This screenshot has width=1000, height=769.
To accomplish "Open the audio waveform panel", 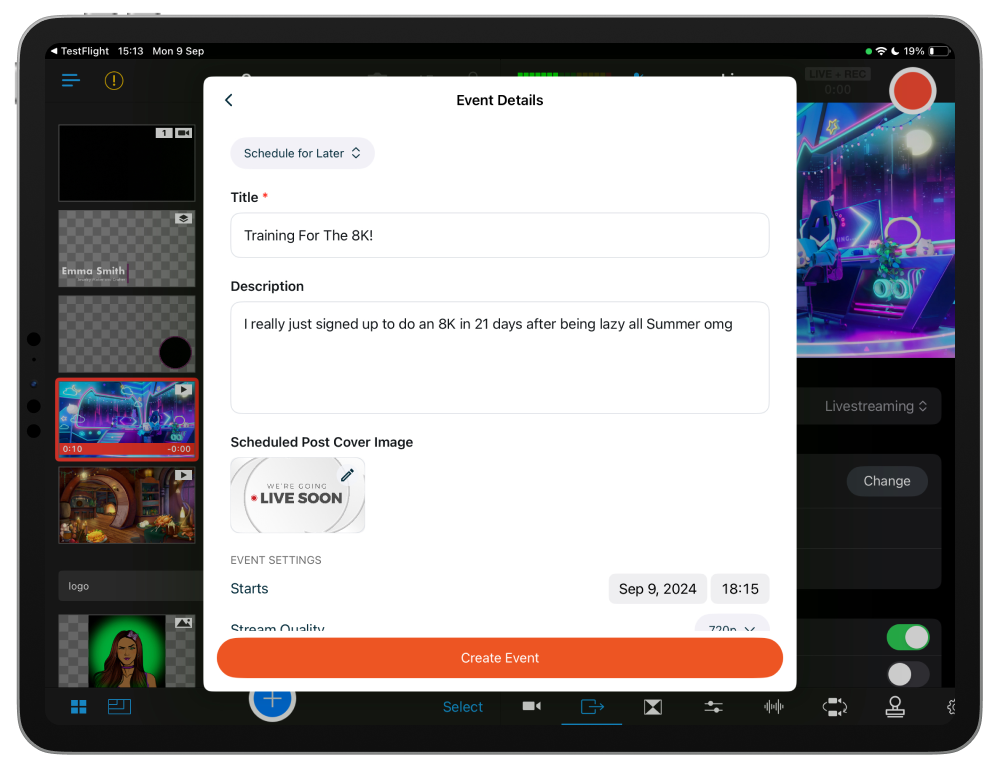I will pyautogui.click(x=773, y=707).
